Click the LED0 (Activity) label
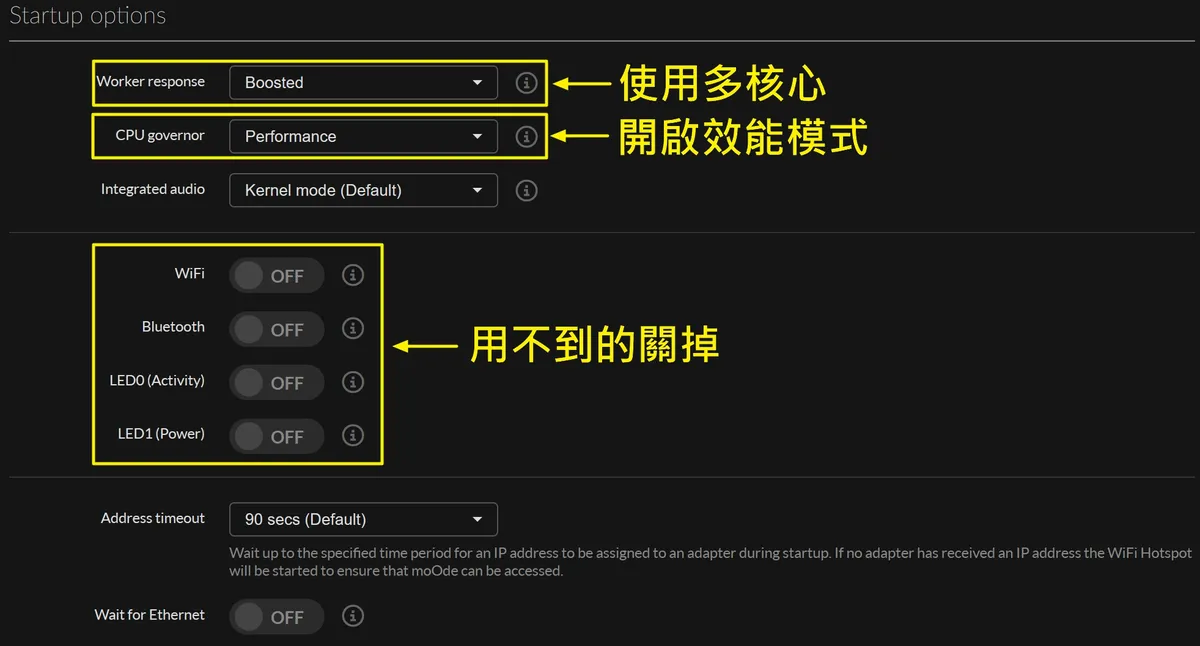Image resolution: width=1200 pixels, height=646 pixels. click(157, 380)
